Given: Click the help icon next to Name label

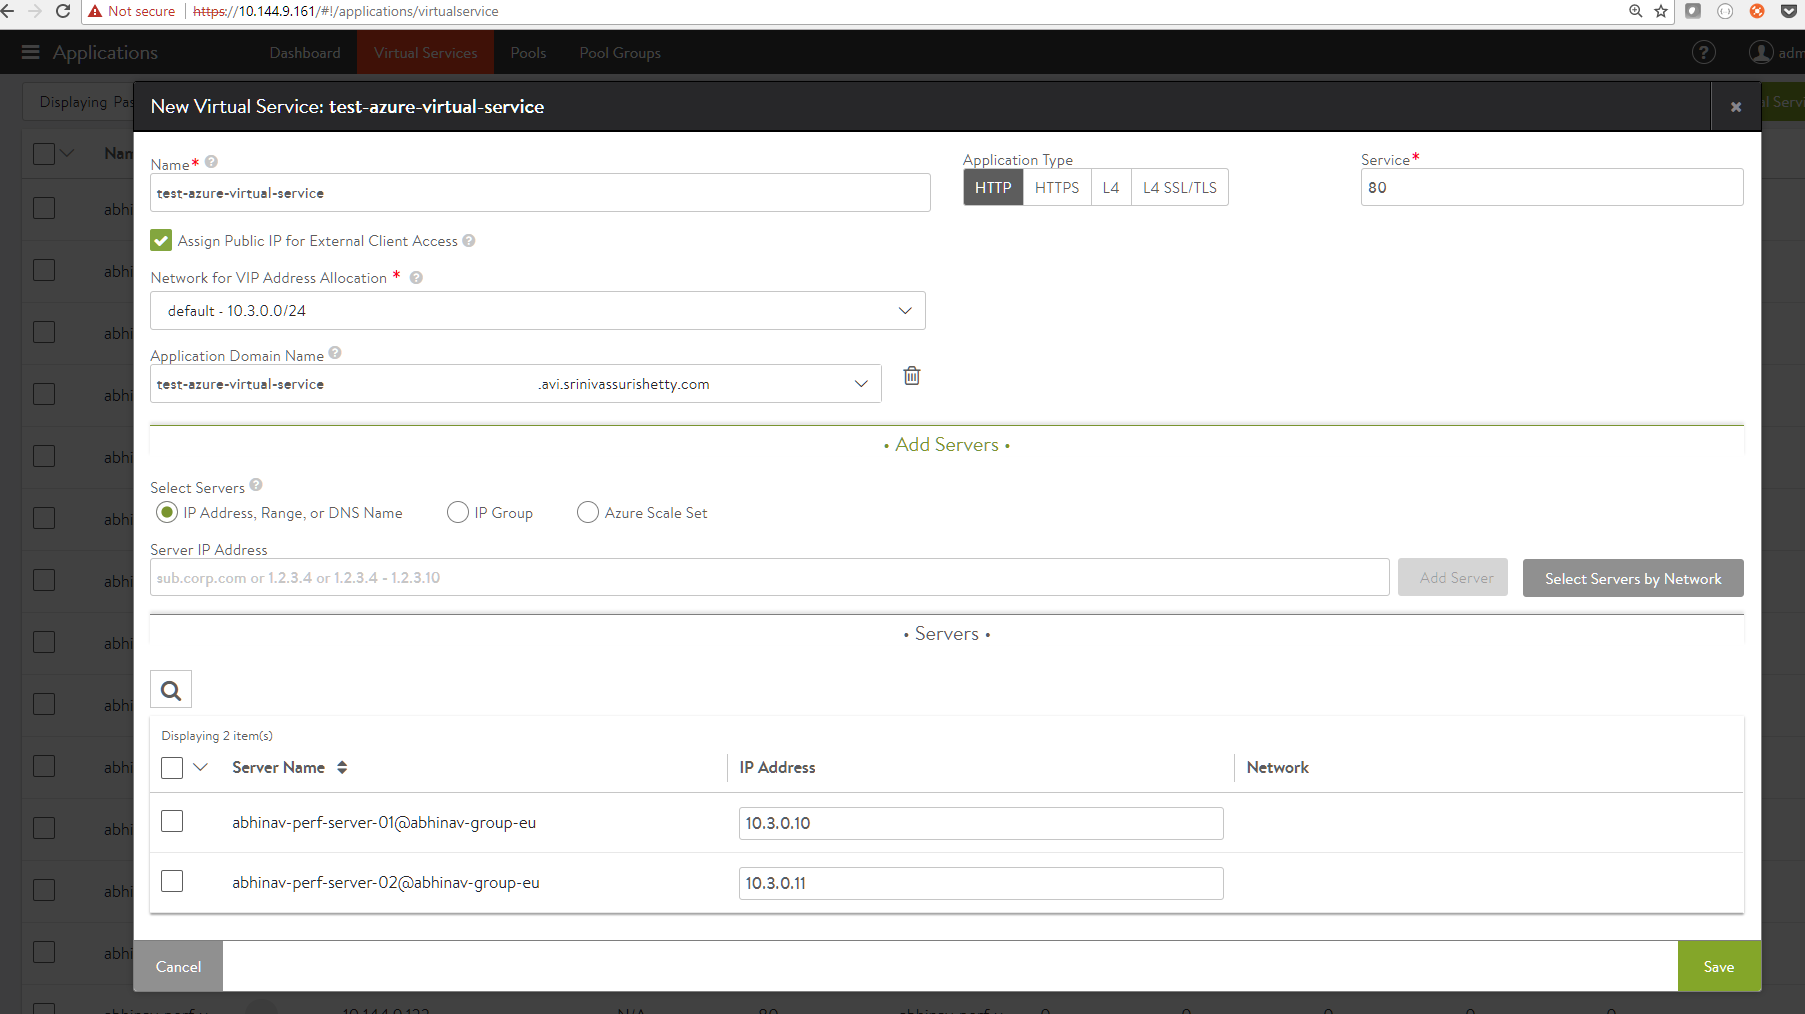Looking at the screenshot, I should 211,162.
